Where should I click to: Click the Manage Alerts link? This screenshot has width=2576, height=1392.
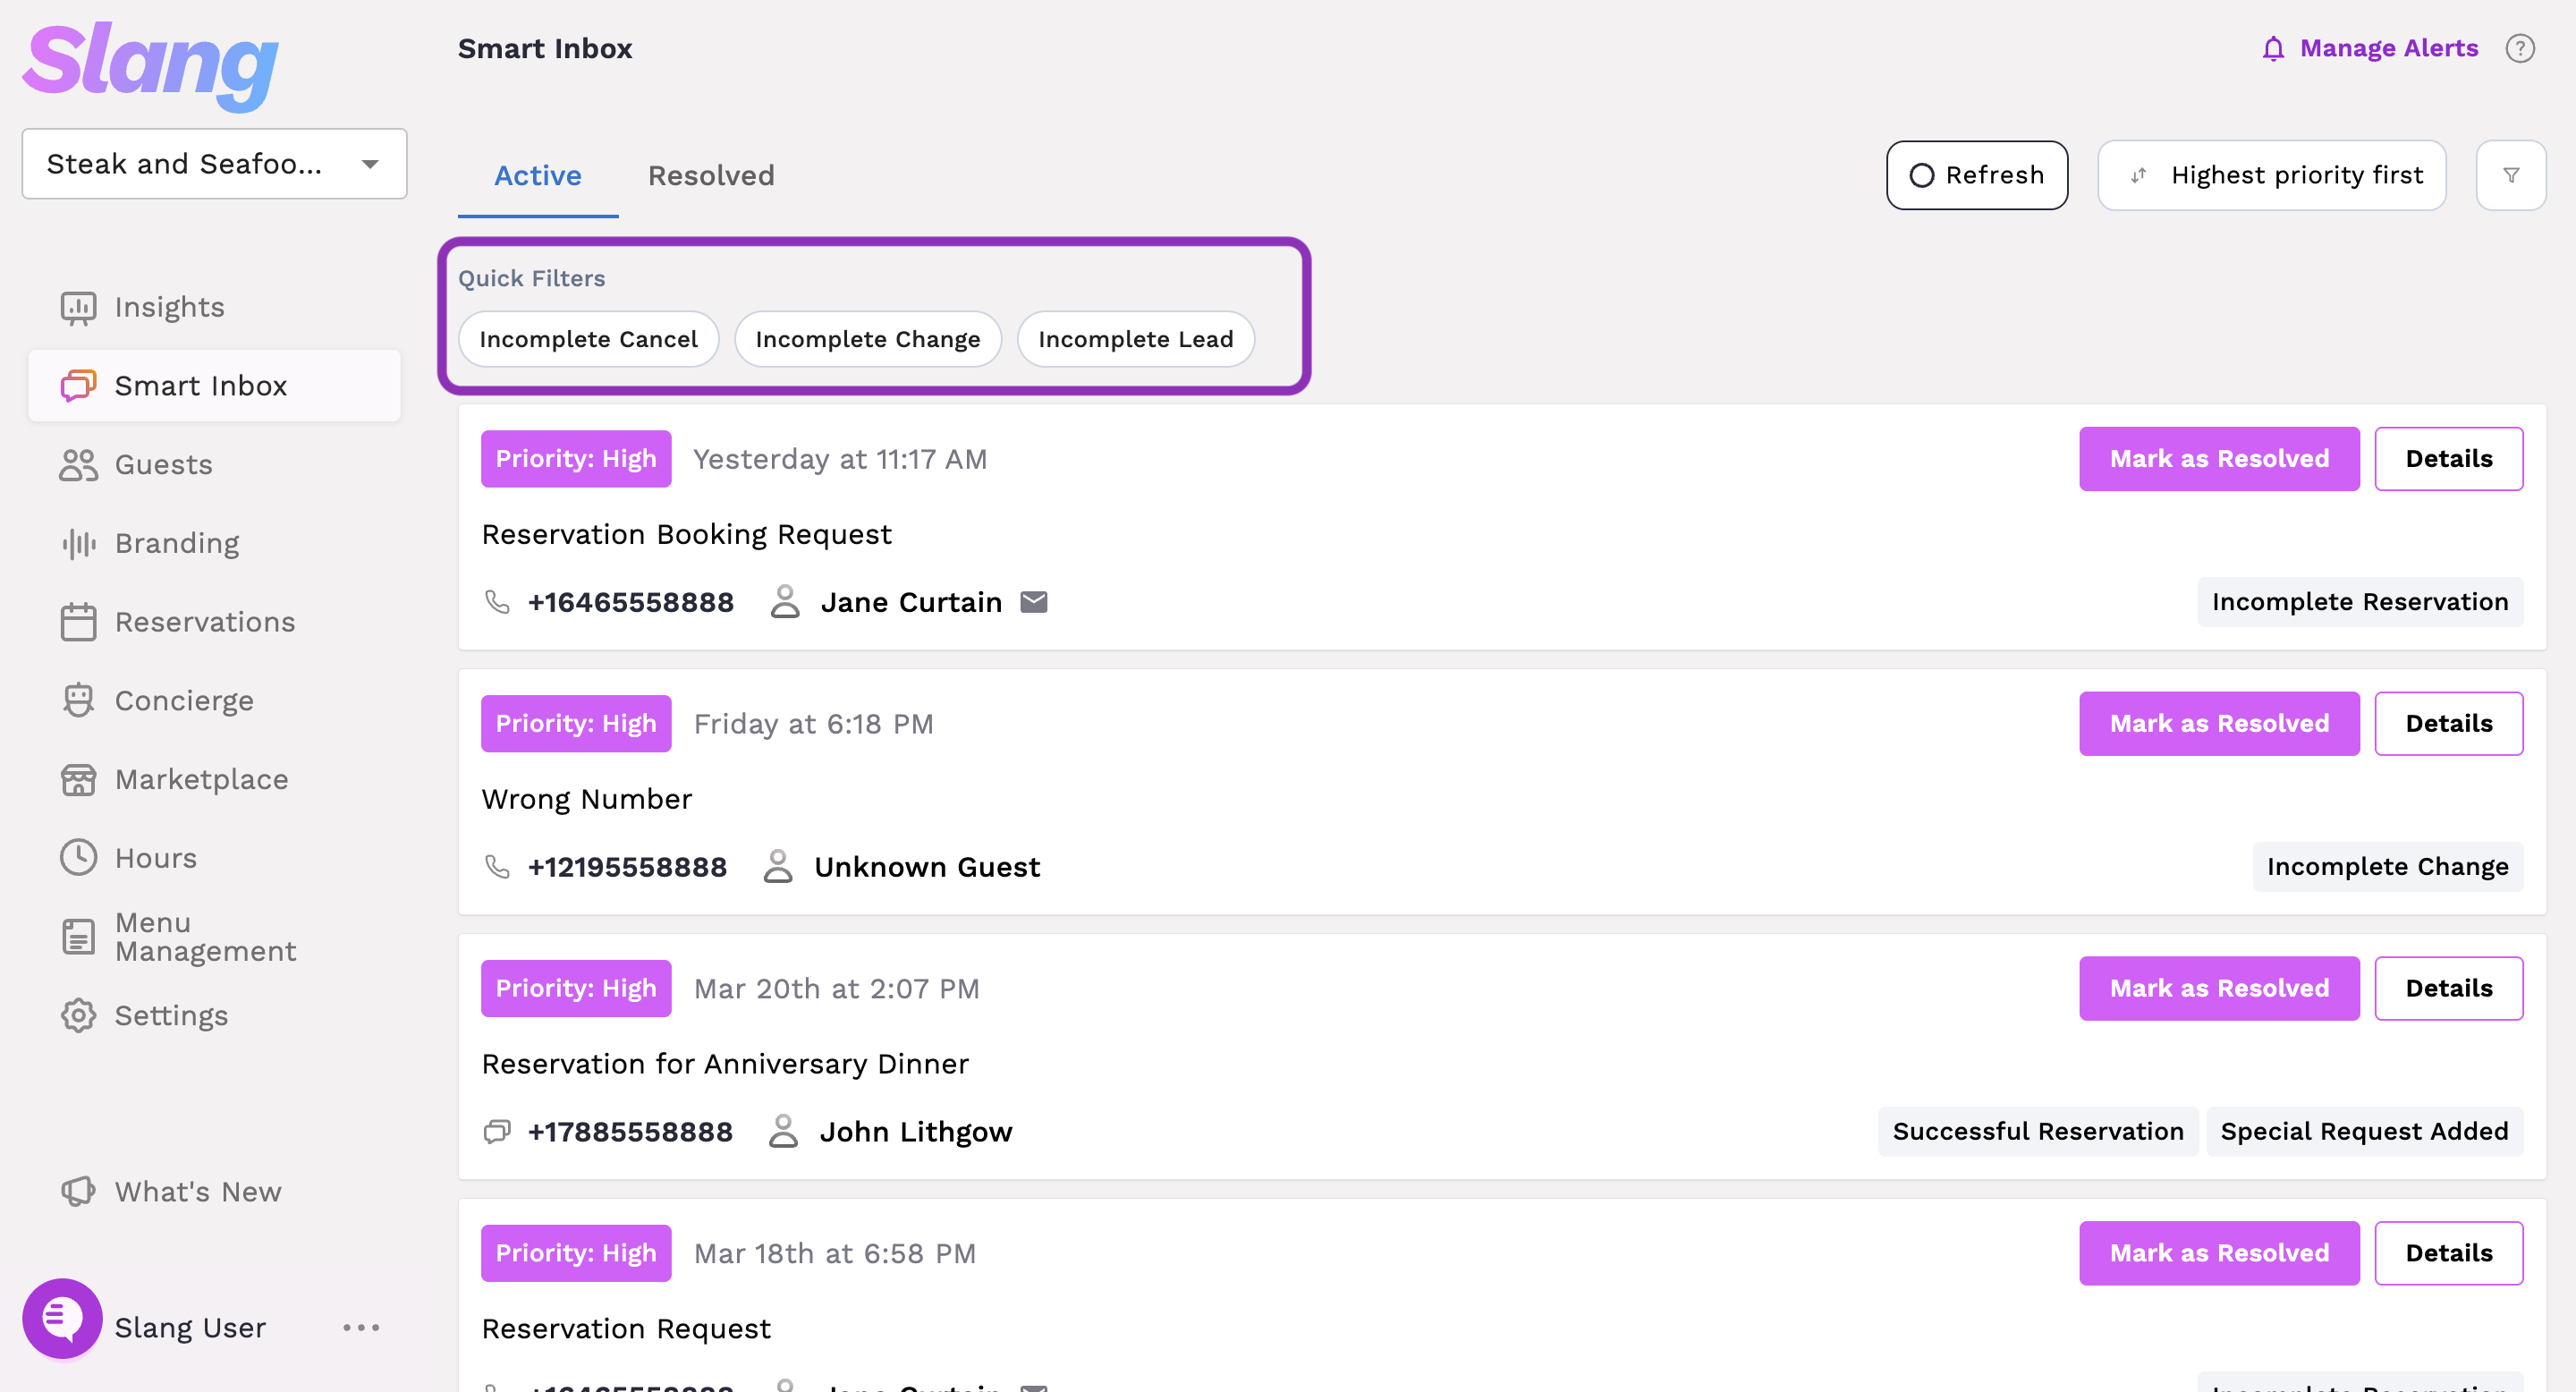(x=2389, y=48)
